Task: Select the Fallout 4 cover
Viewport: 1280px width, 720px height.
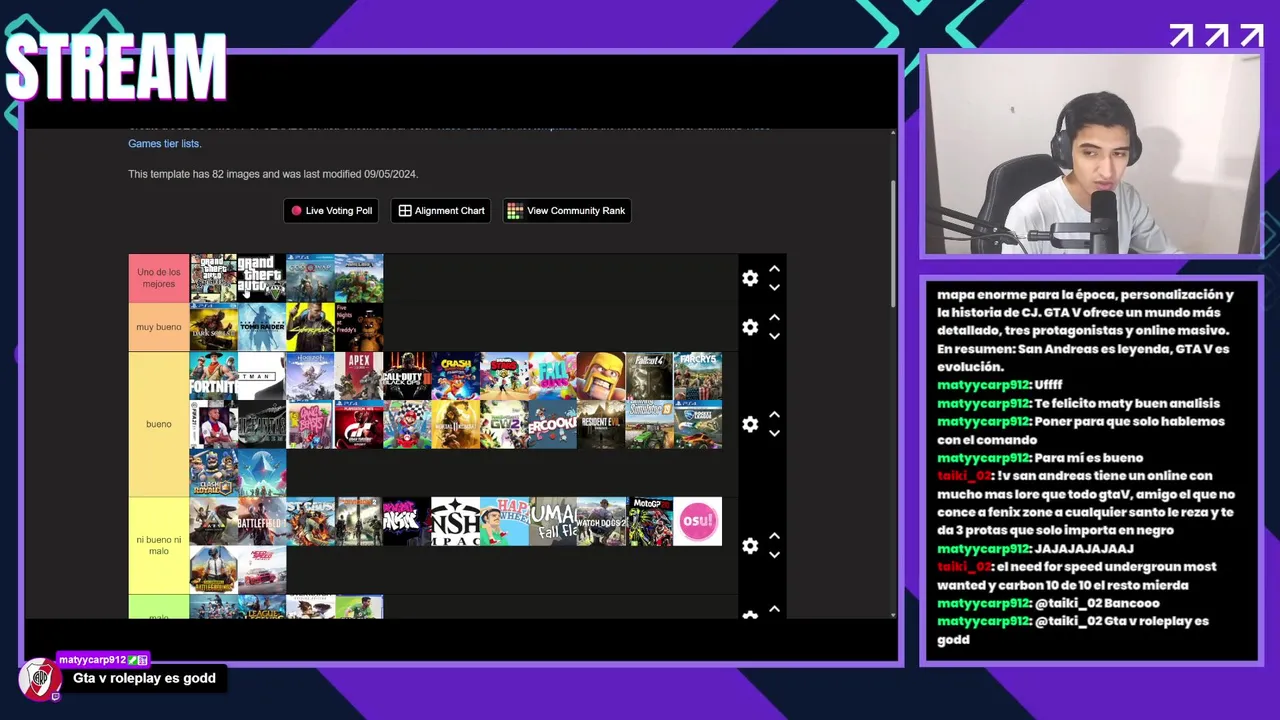Action: (649, 376)
